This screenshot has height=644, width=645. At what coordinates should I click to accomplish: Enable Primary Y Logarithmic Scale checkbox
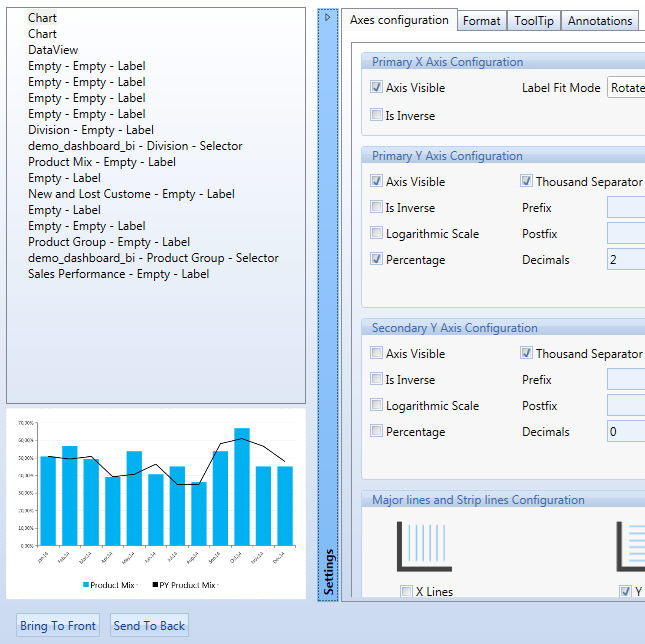376,233
